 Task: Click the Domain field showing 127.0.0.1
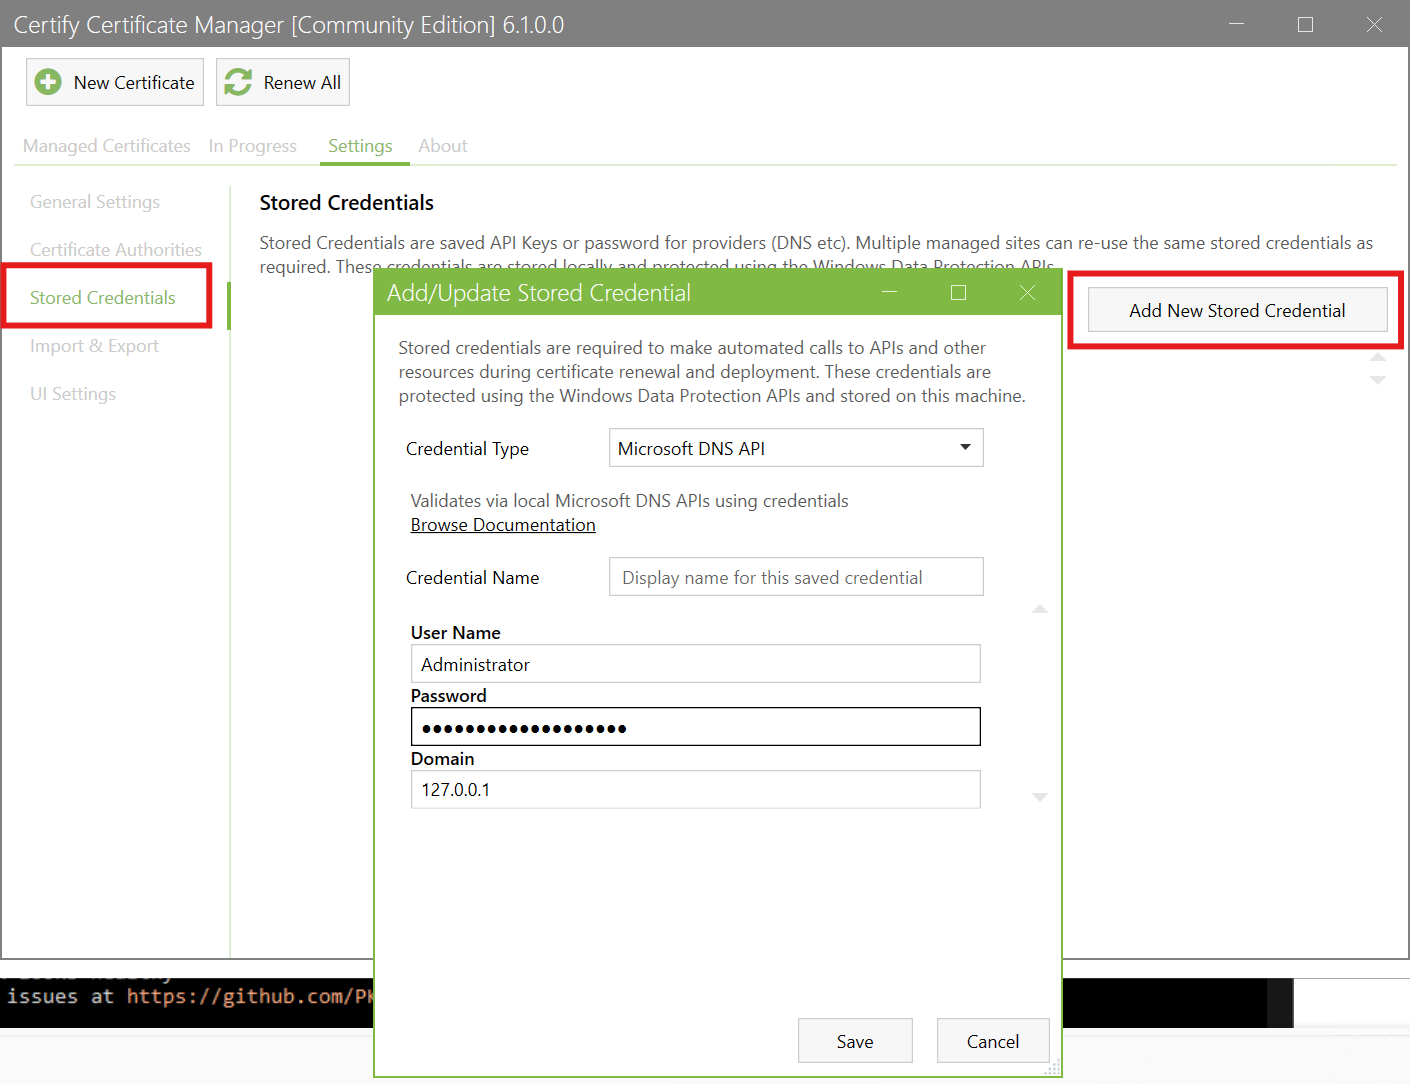point(695,790)
